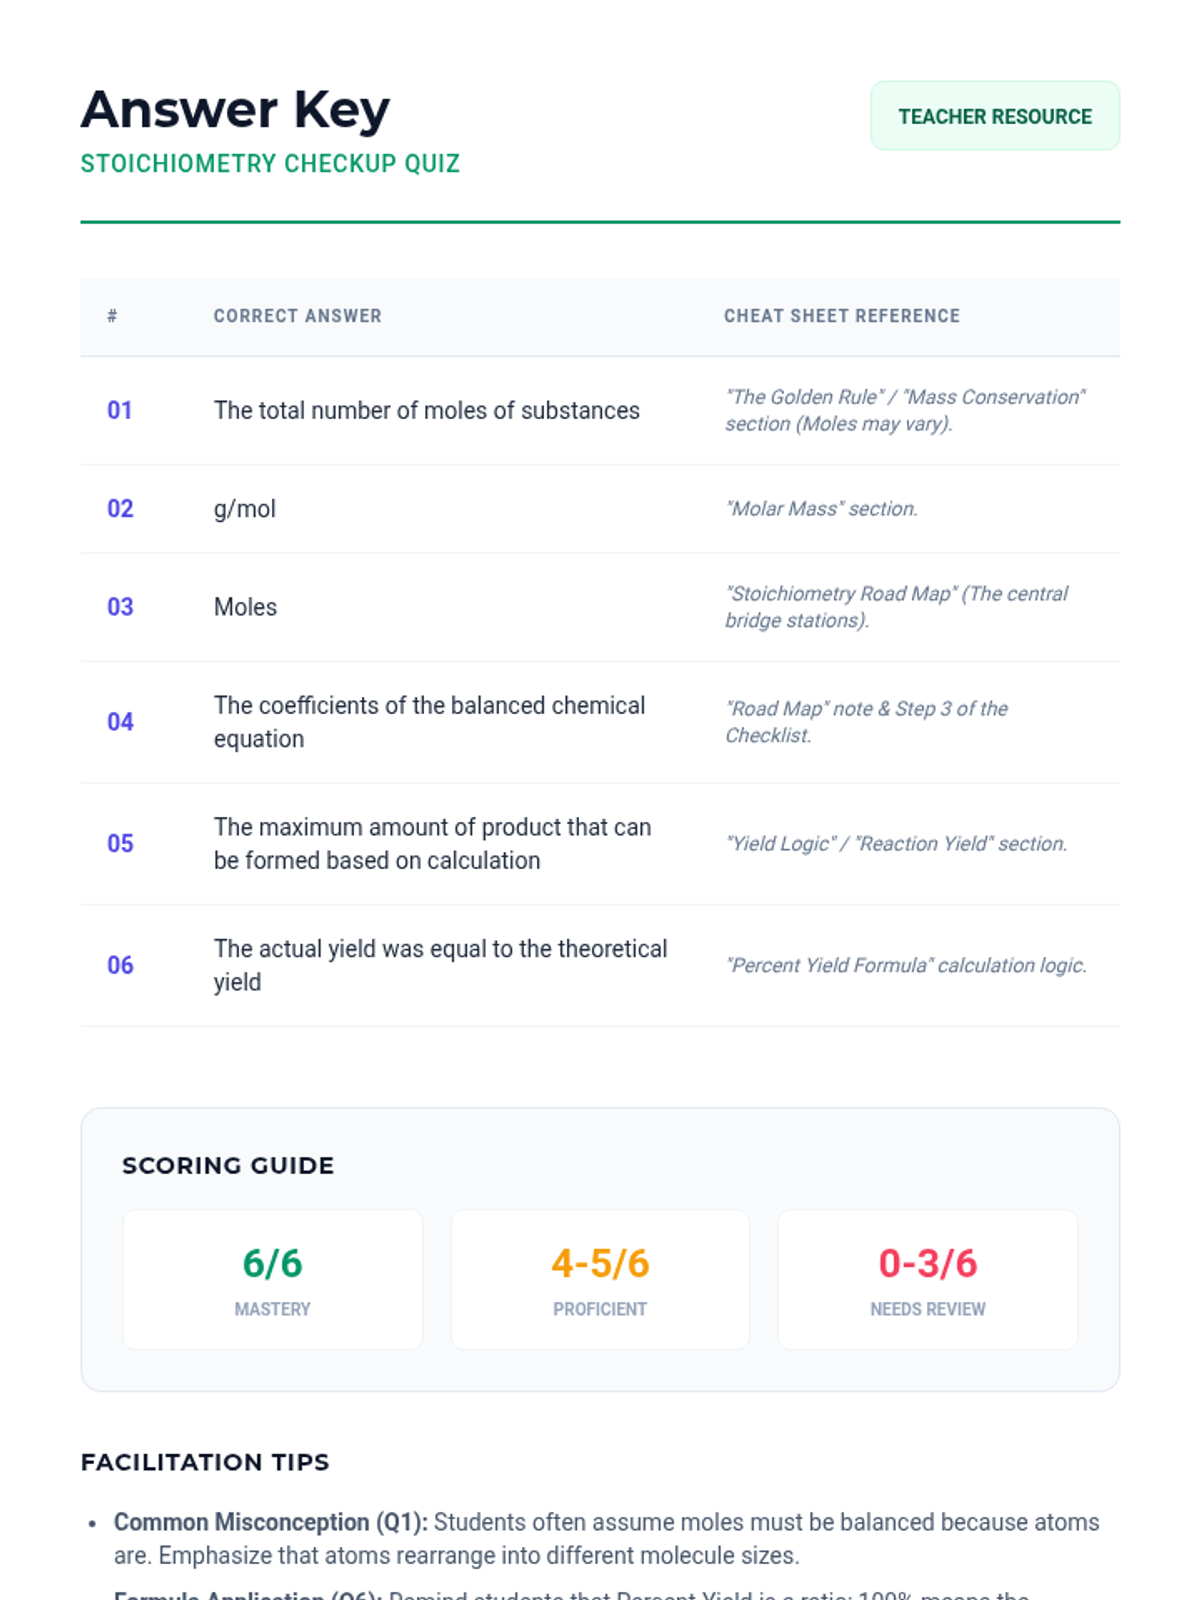
Task: Click the Molar Mass section reference
Action: (821, 509)
